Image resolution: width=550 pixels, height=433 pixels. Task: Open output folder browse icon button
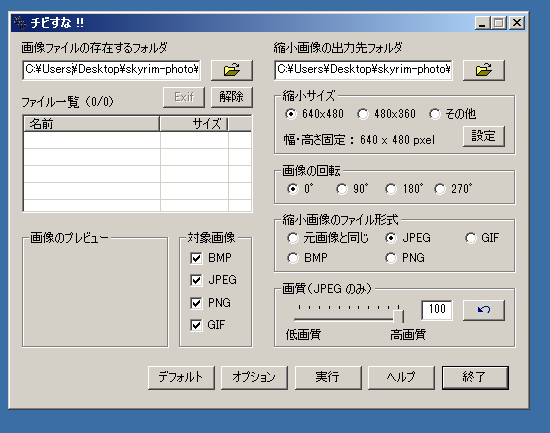[x=484, y=70]
